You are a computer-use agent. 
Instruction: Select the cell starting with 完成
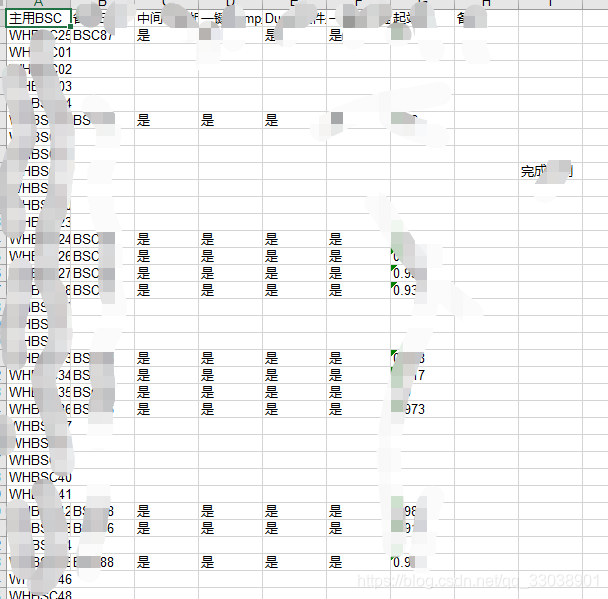click(550, 171)
